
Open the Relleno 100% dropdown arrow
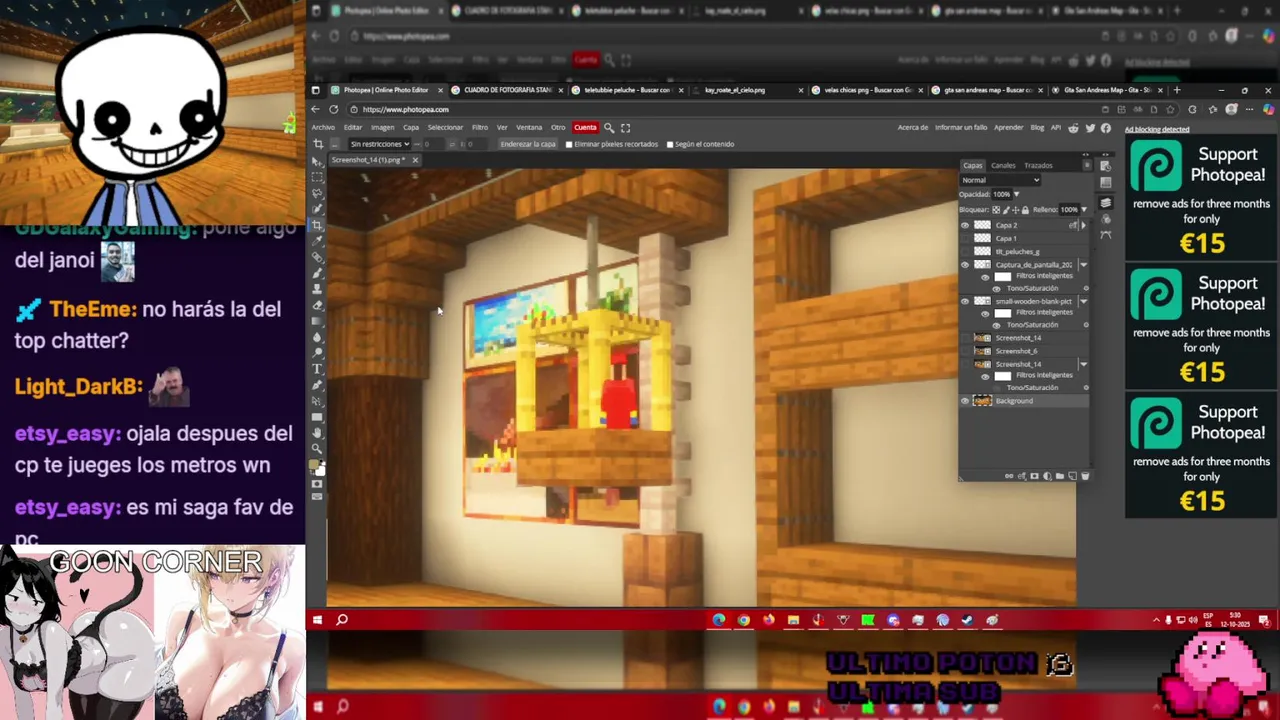pos(1084,209)
